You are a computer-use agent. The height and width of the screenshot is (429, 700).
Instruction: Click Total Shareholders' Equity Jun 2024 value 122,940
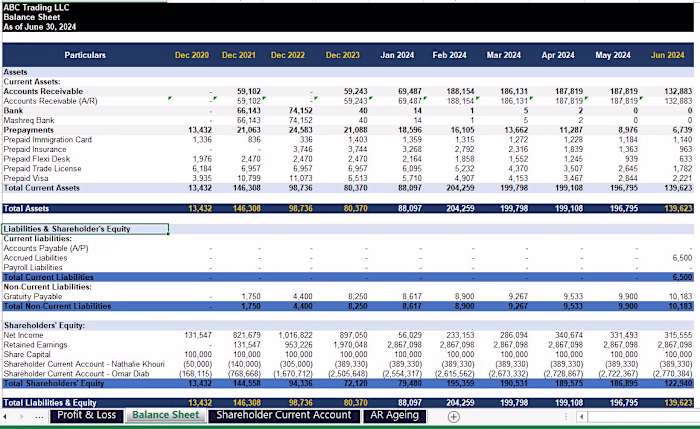678,383
